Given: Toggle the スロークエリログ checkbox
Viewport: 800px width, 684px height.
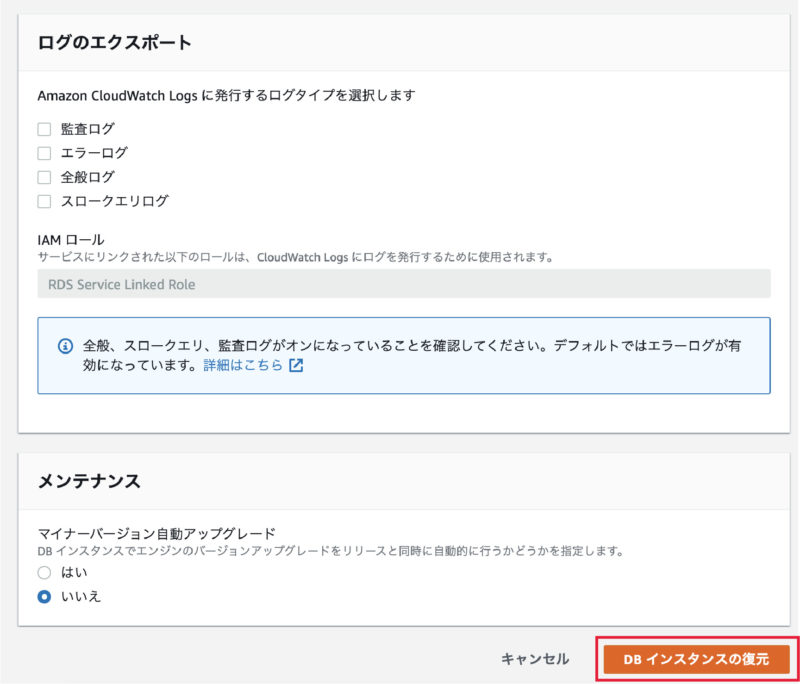Looking at the screenshot, I should (x=44, y=201).
